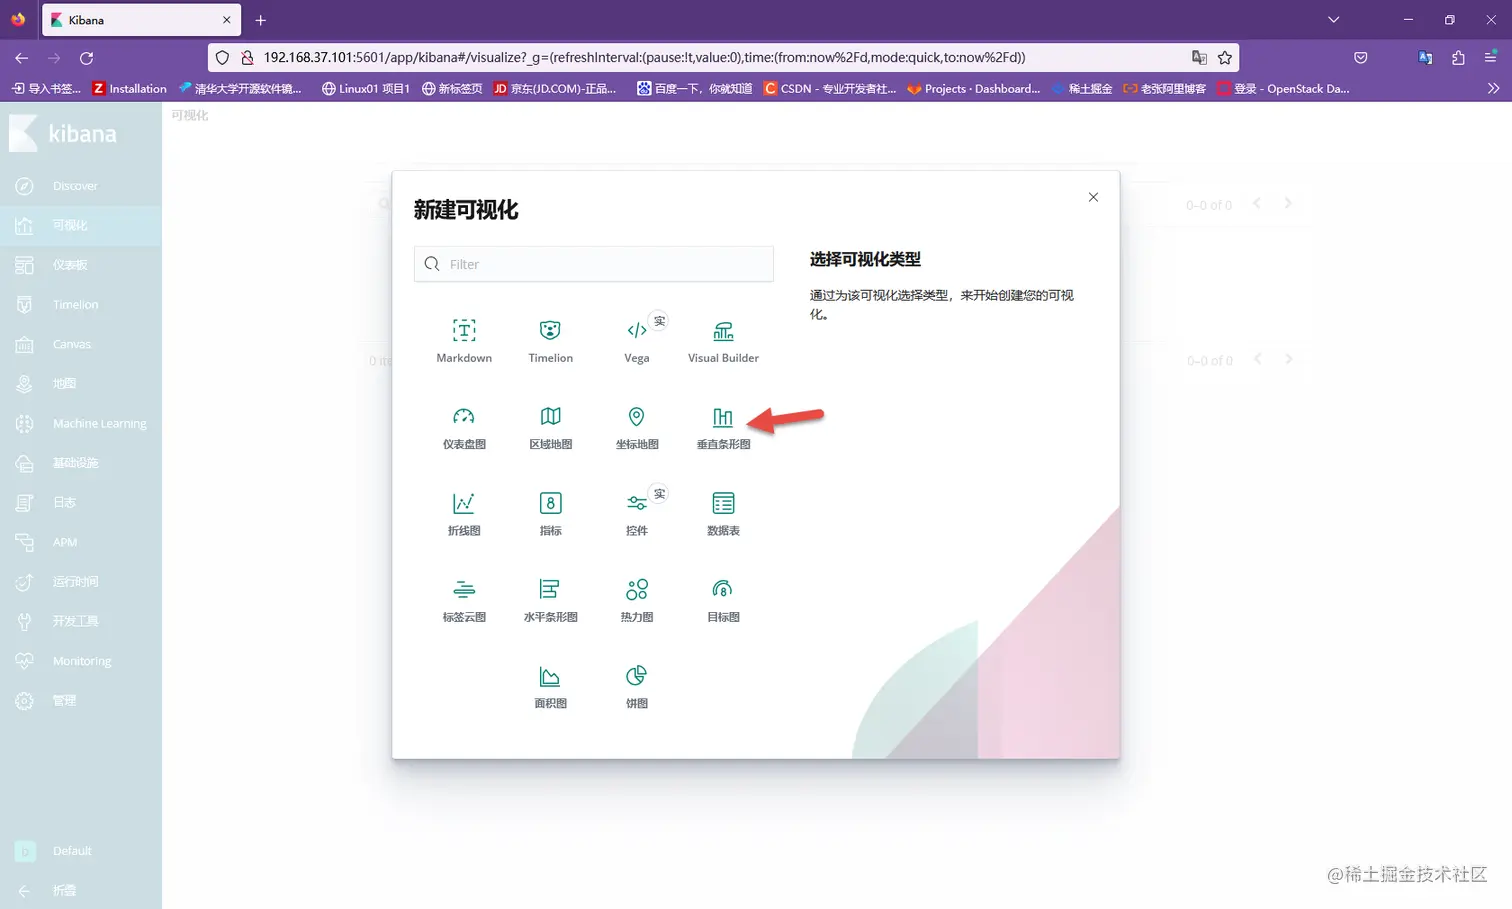The image size is (1512, 909).
Task: Toggle the bookmark star in the address bar
Action: pos(1225,58)
